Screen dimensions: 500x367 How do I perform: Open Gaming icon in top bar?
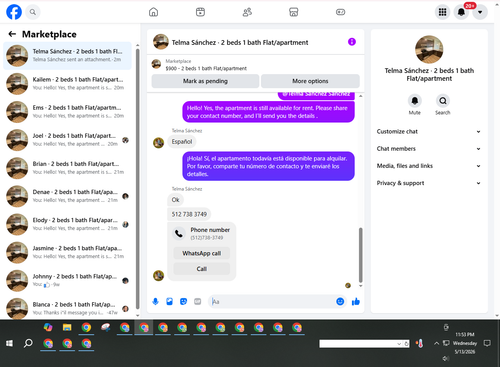[340, 12]
